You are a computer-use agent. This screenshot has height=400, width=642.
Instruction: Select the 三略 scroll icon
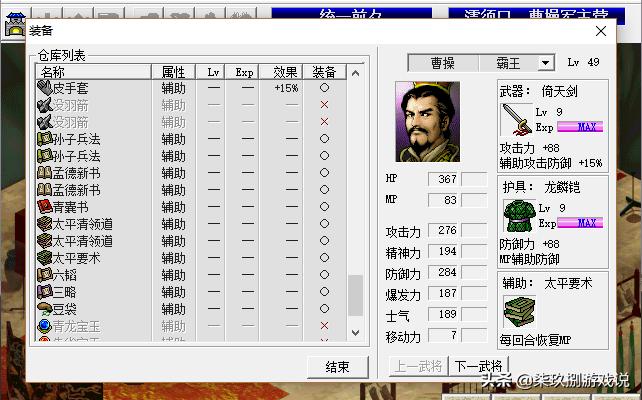coord(44,292)
